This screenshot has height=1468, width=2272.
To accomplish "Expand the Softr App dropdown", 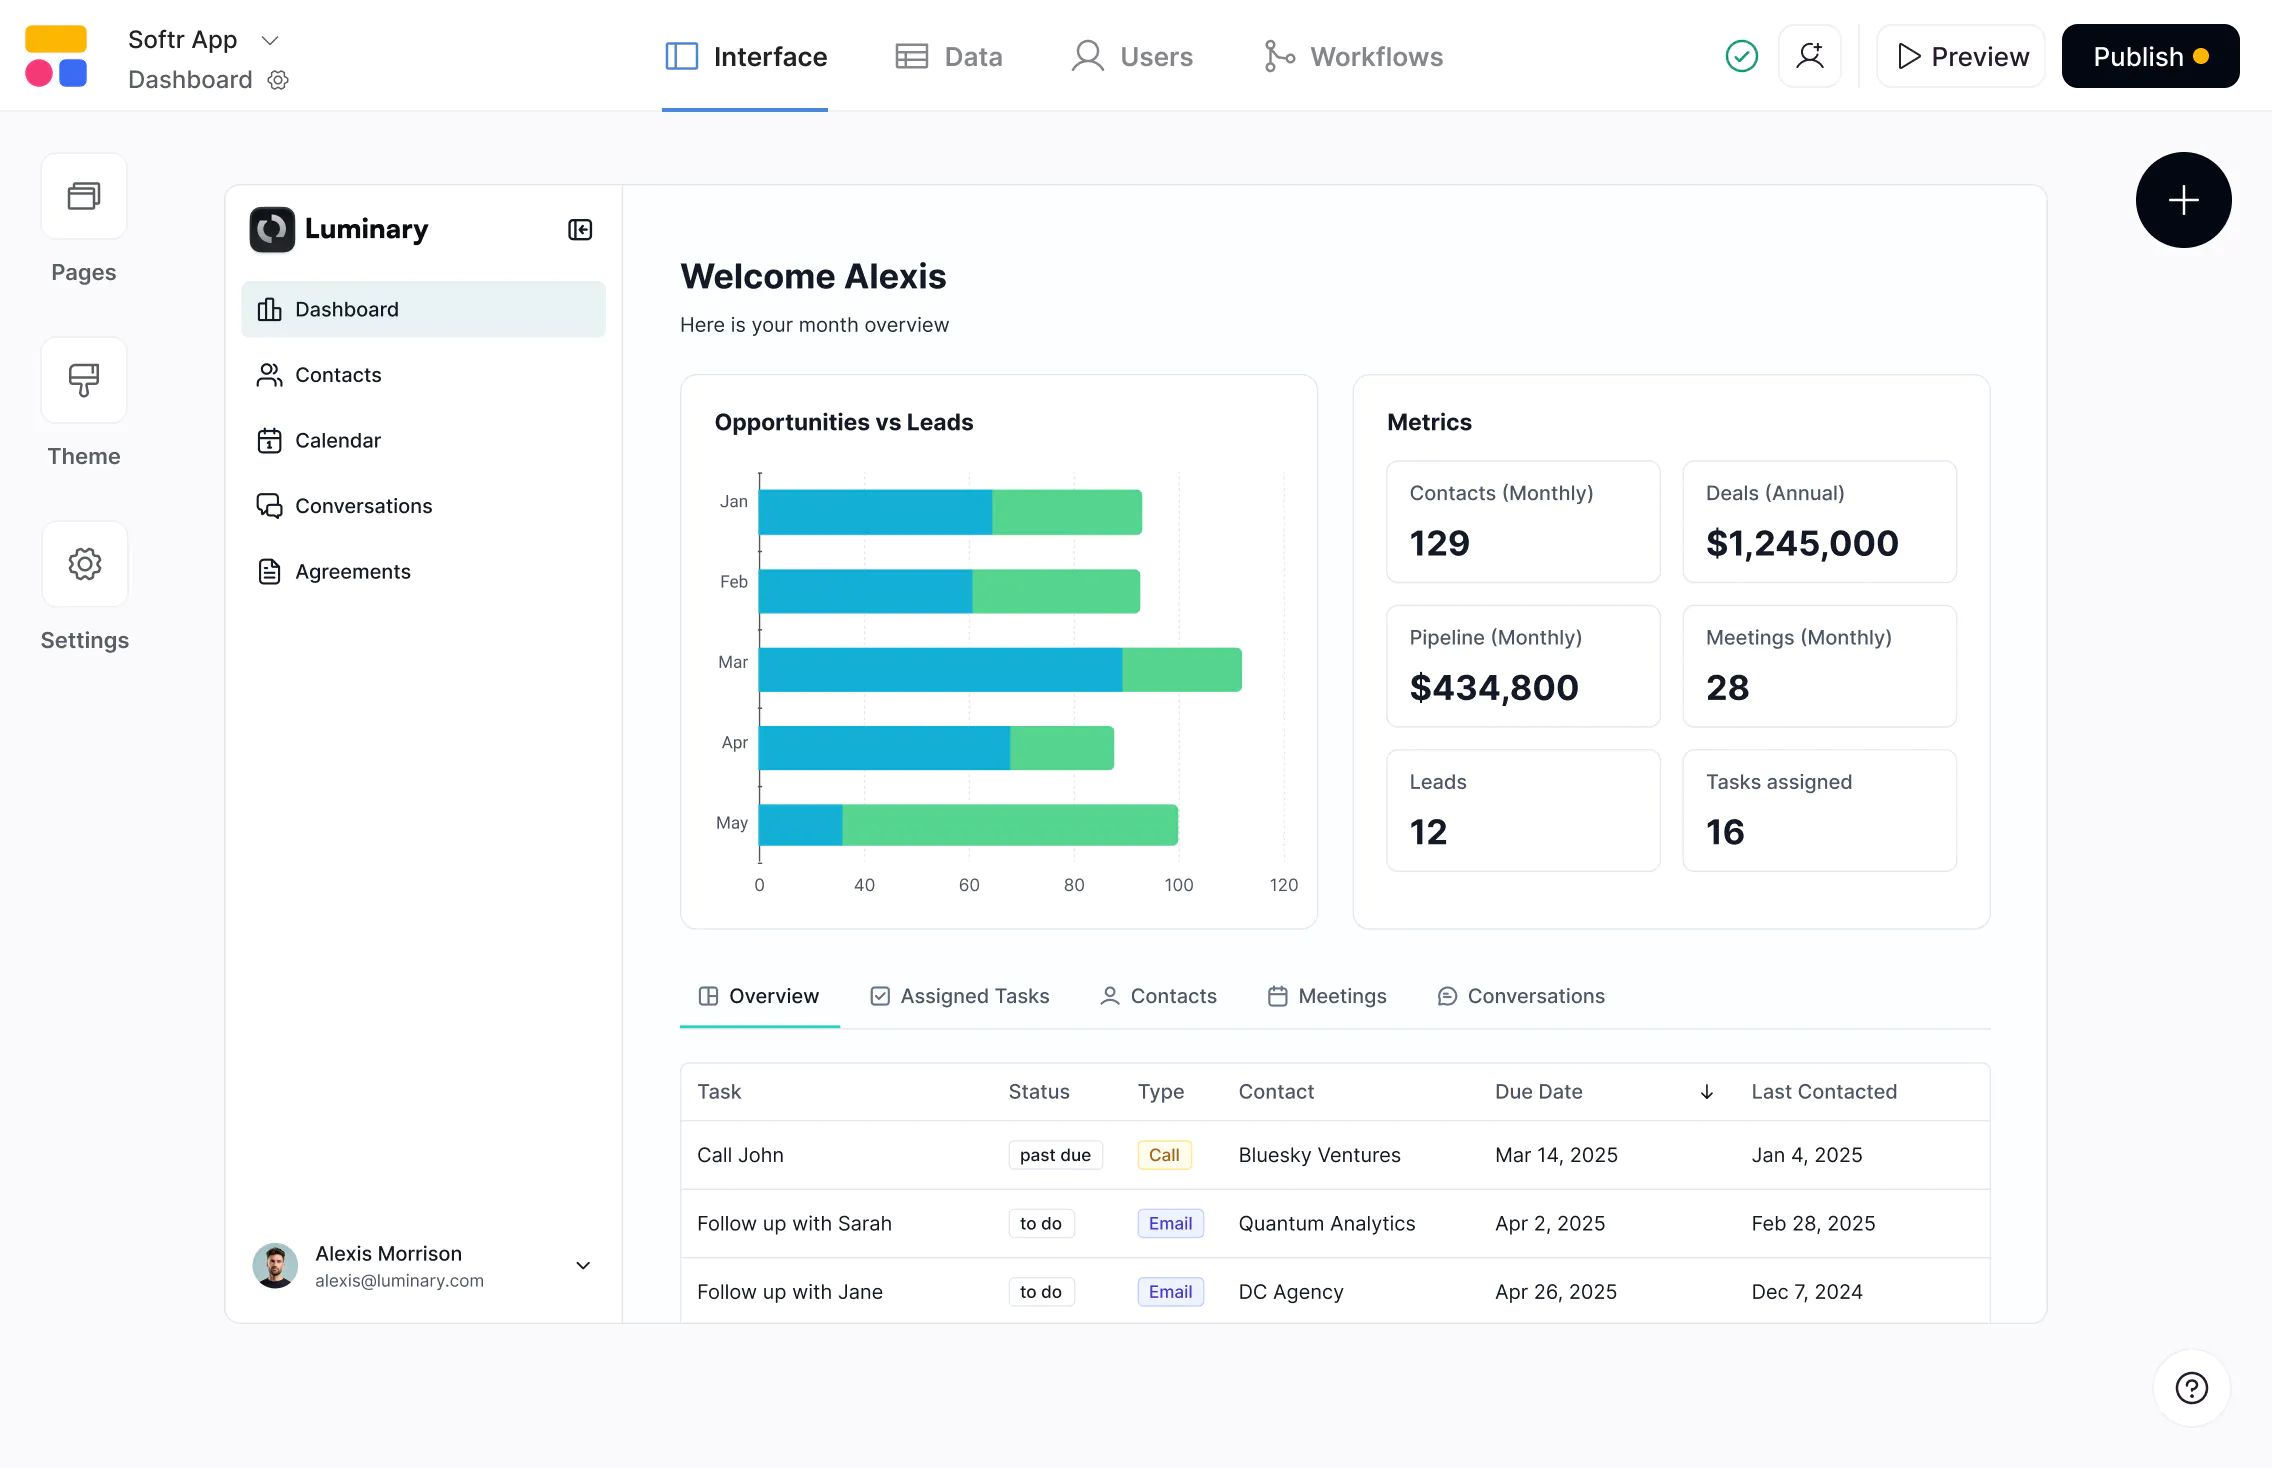I will pyautogui.click(x=269, y=40).
